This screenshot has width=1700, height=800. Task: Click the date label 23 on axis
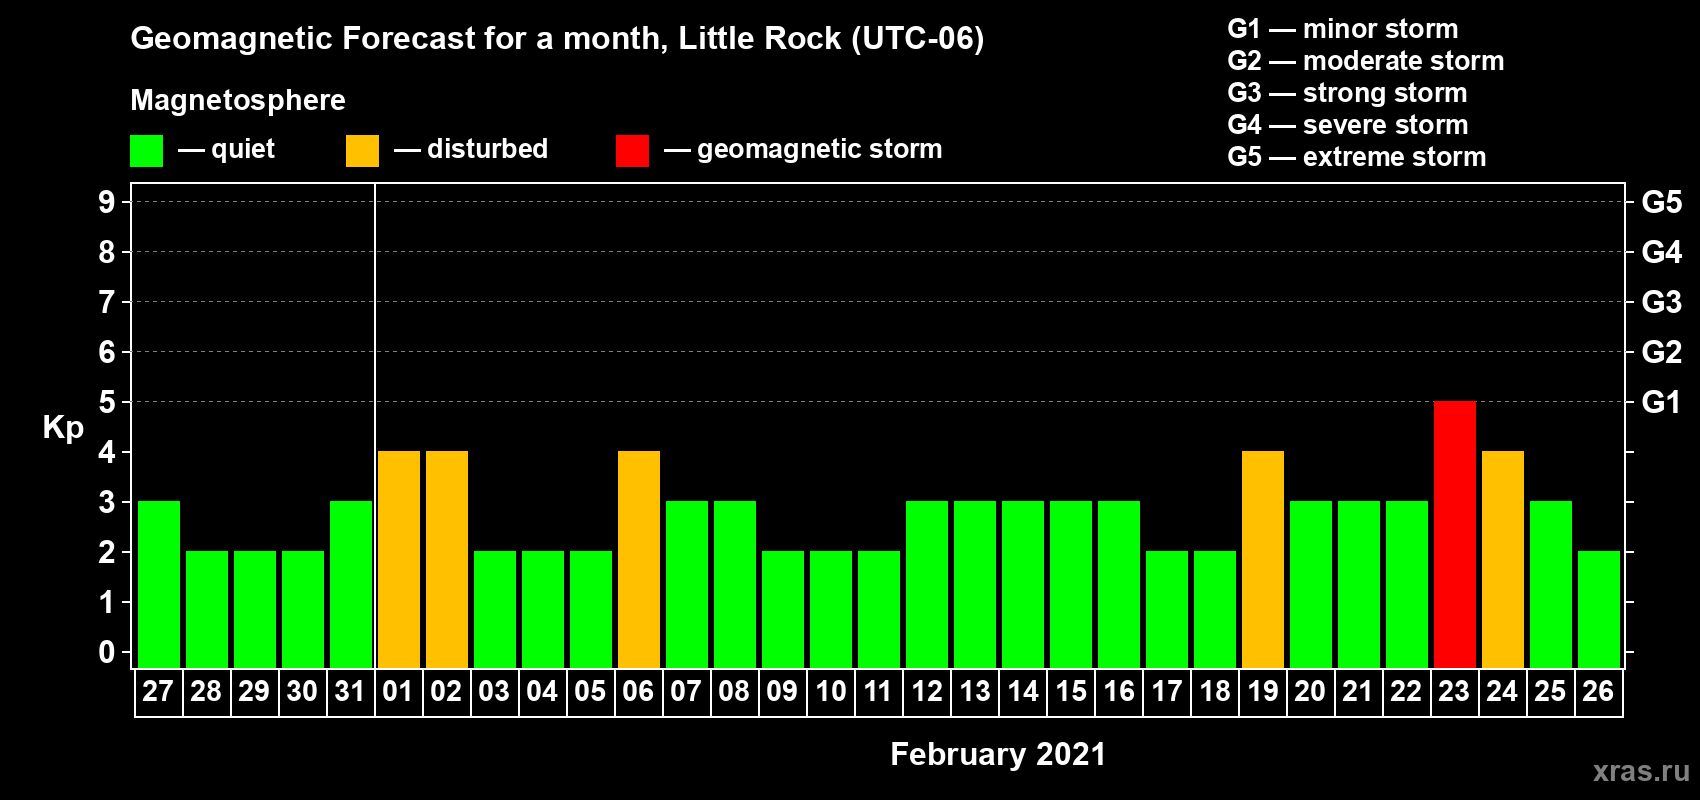click(x=1454, y=692)
